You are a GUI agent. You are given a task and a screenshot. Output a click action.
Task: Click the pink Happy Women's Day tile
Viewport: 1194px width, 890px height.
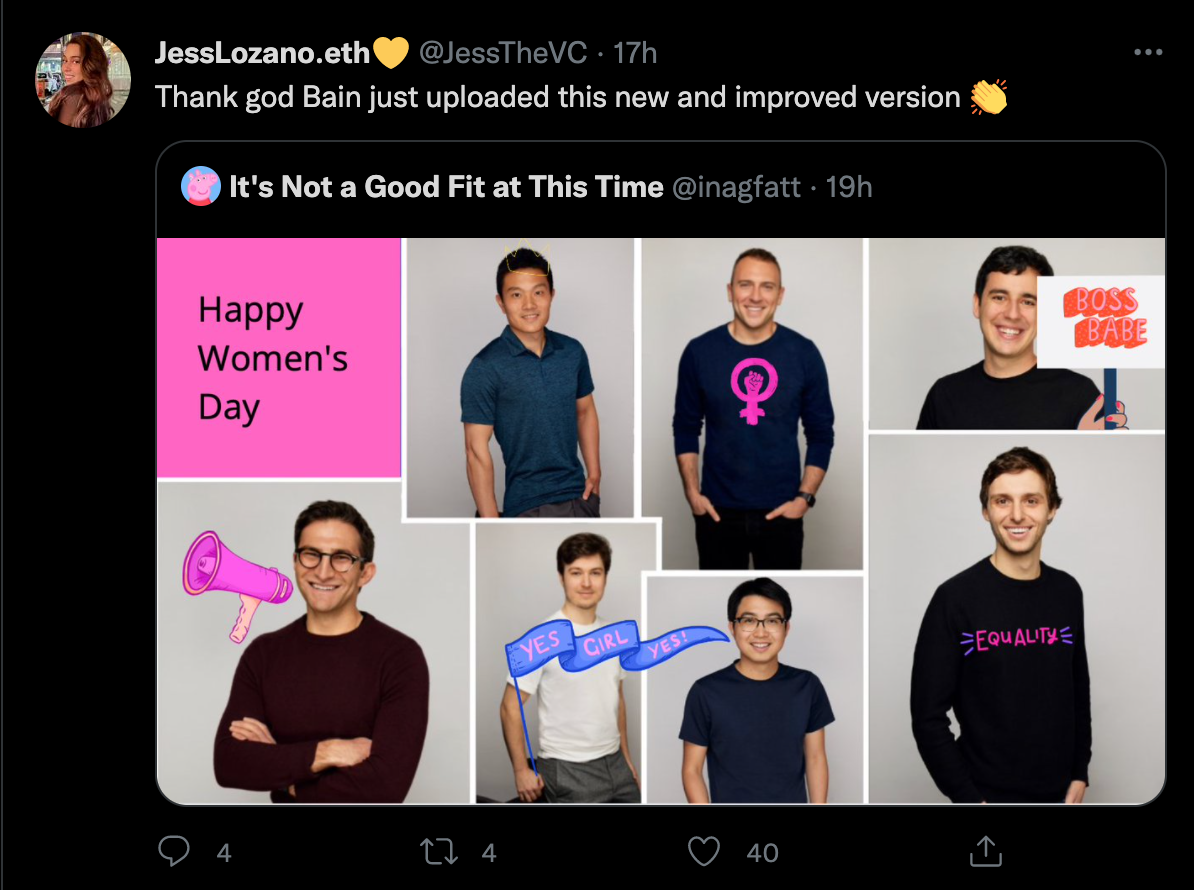tap(279, 358)
